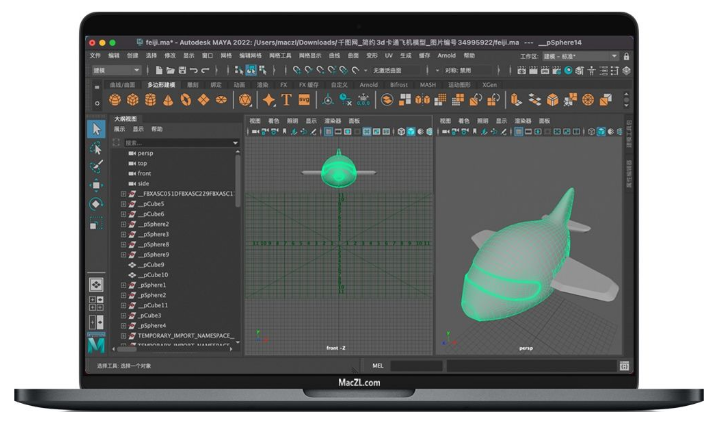Open the Arnold menu
727x433 pixels.
coord(446,56)
